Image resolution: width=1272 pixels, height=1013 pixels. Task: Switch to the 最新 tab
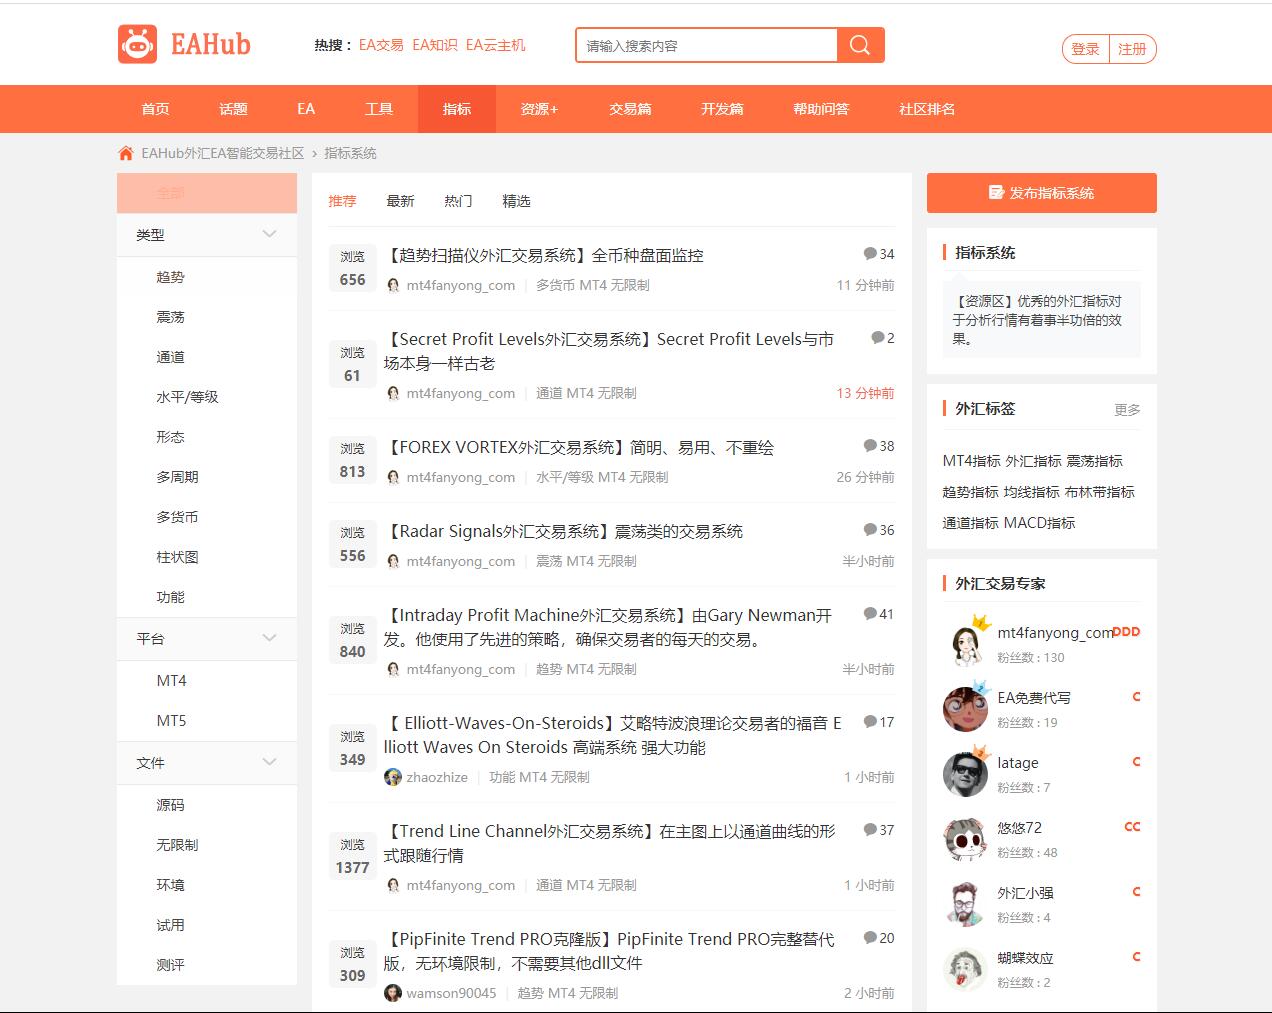pos(400,201)
